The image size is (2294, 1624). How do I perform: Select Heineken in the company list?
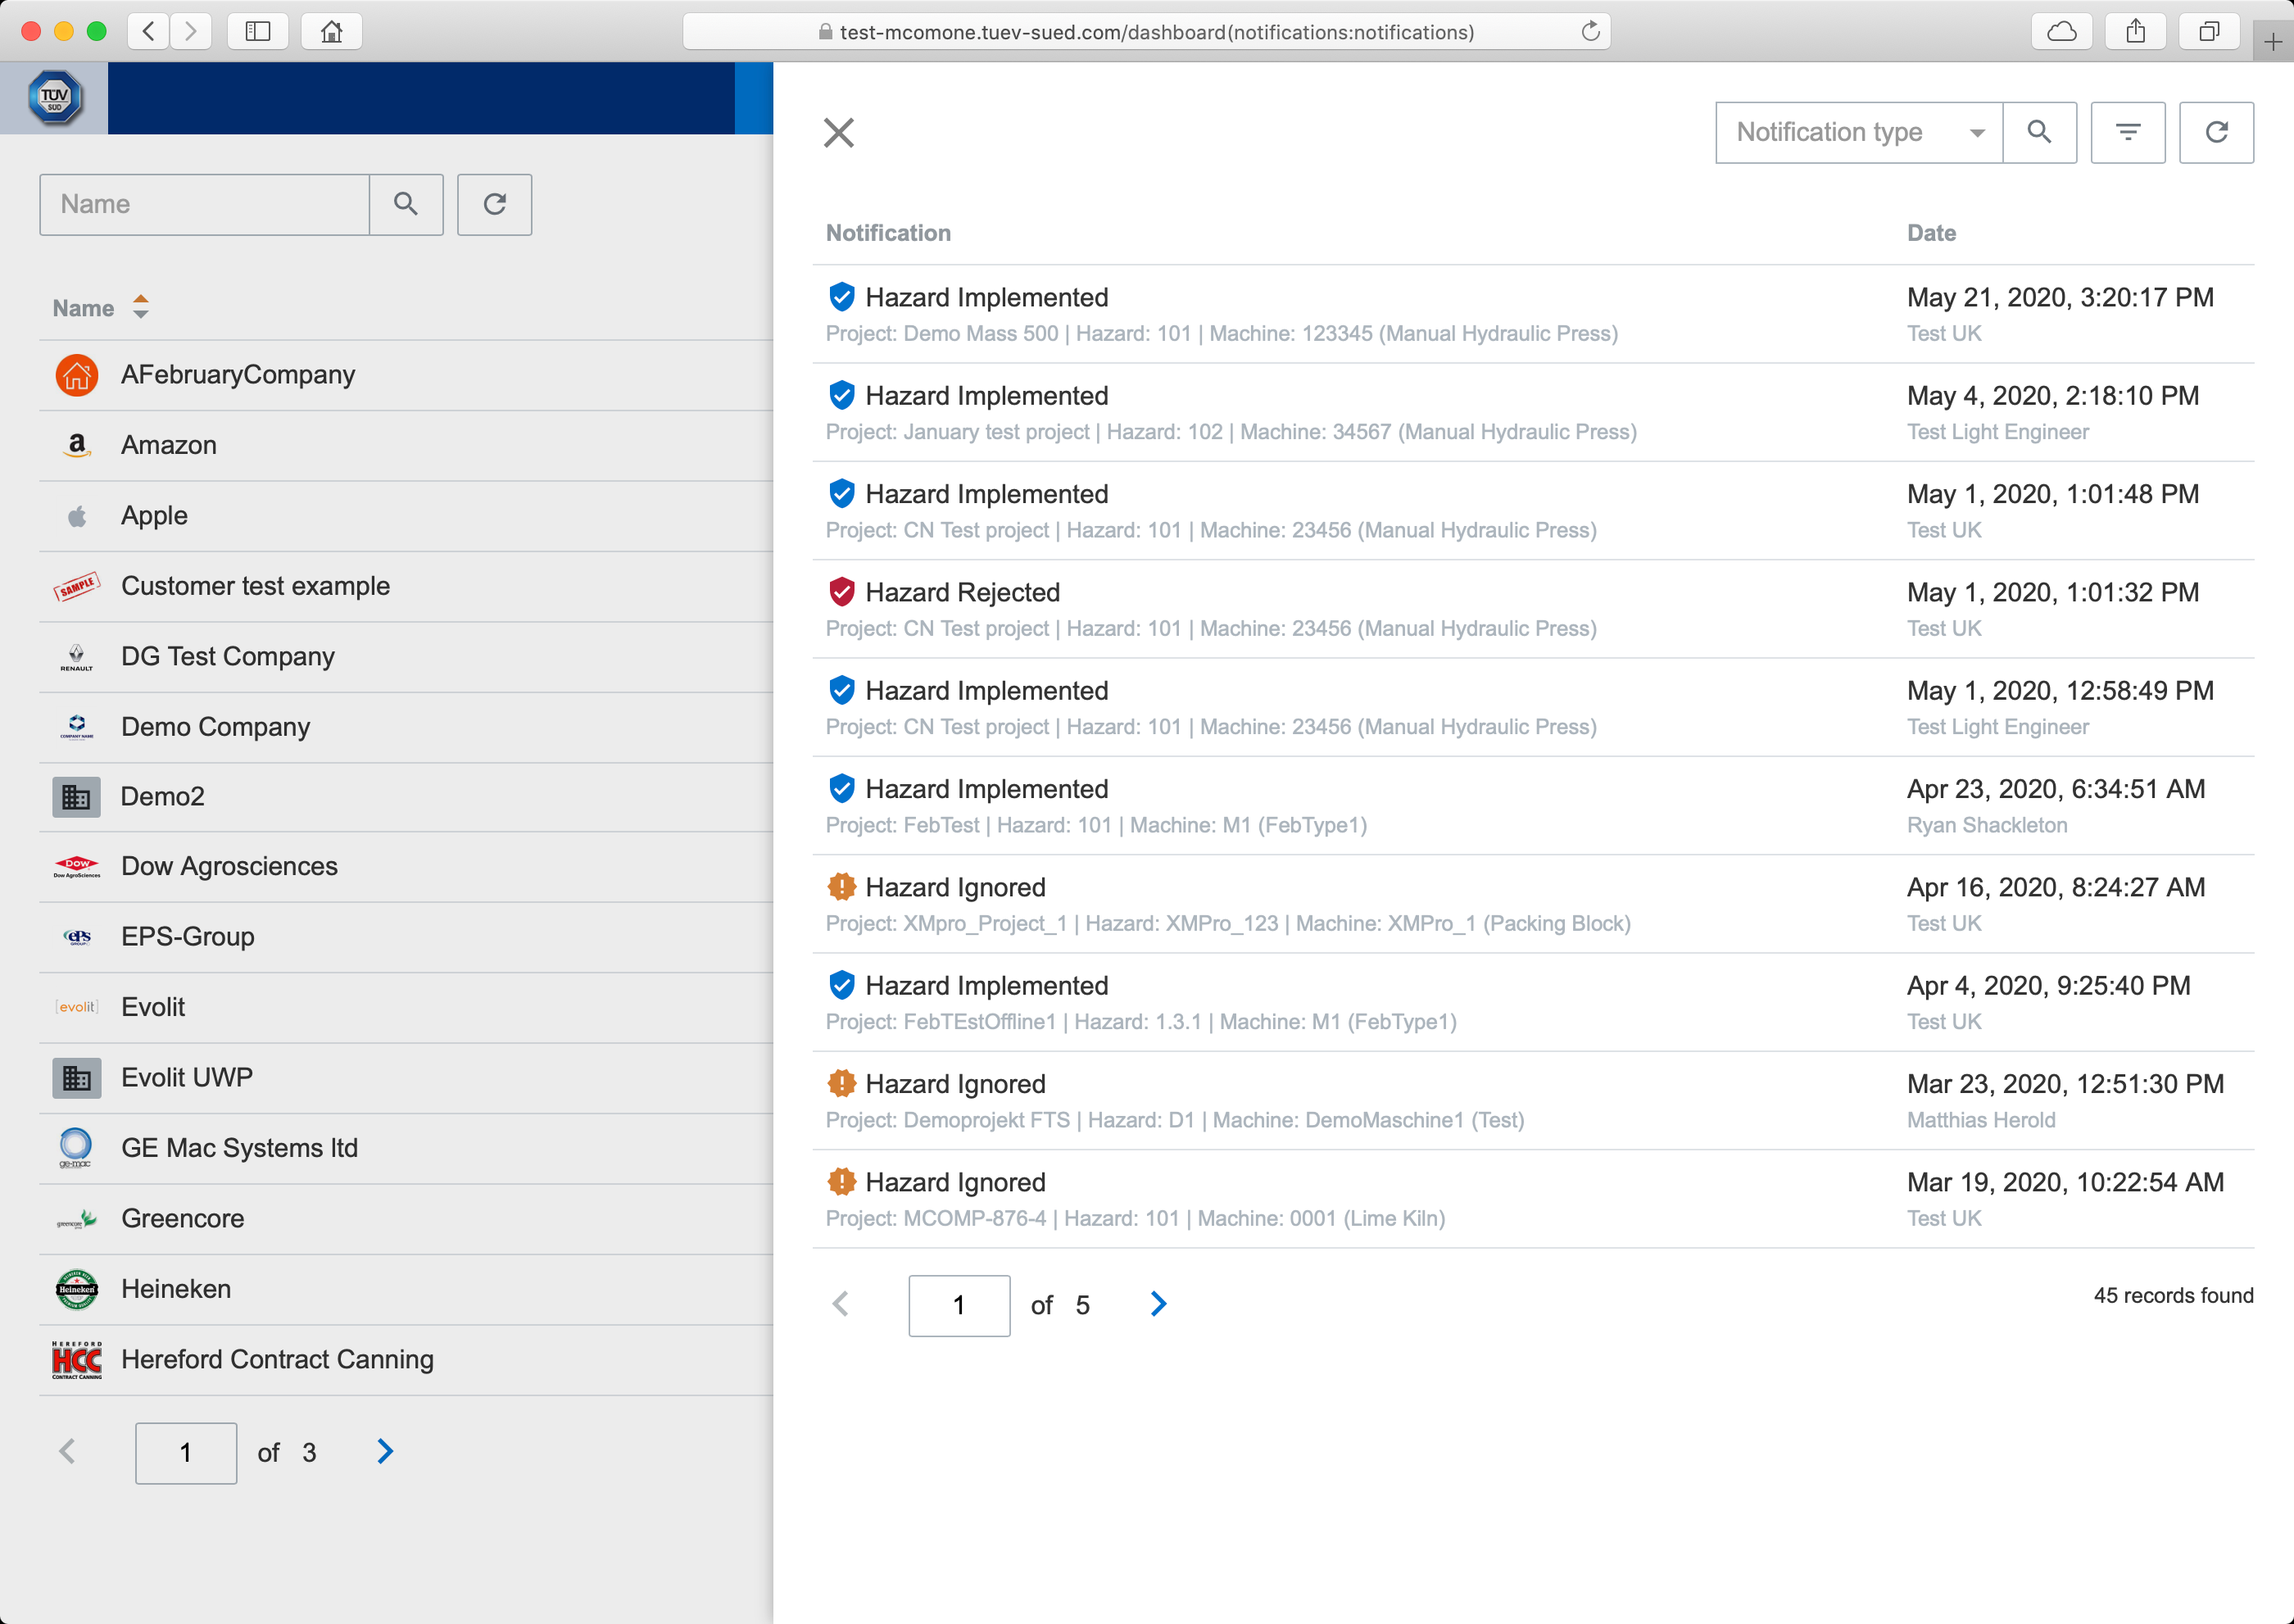pos(176,1289)
